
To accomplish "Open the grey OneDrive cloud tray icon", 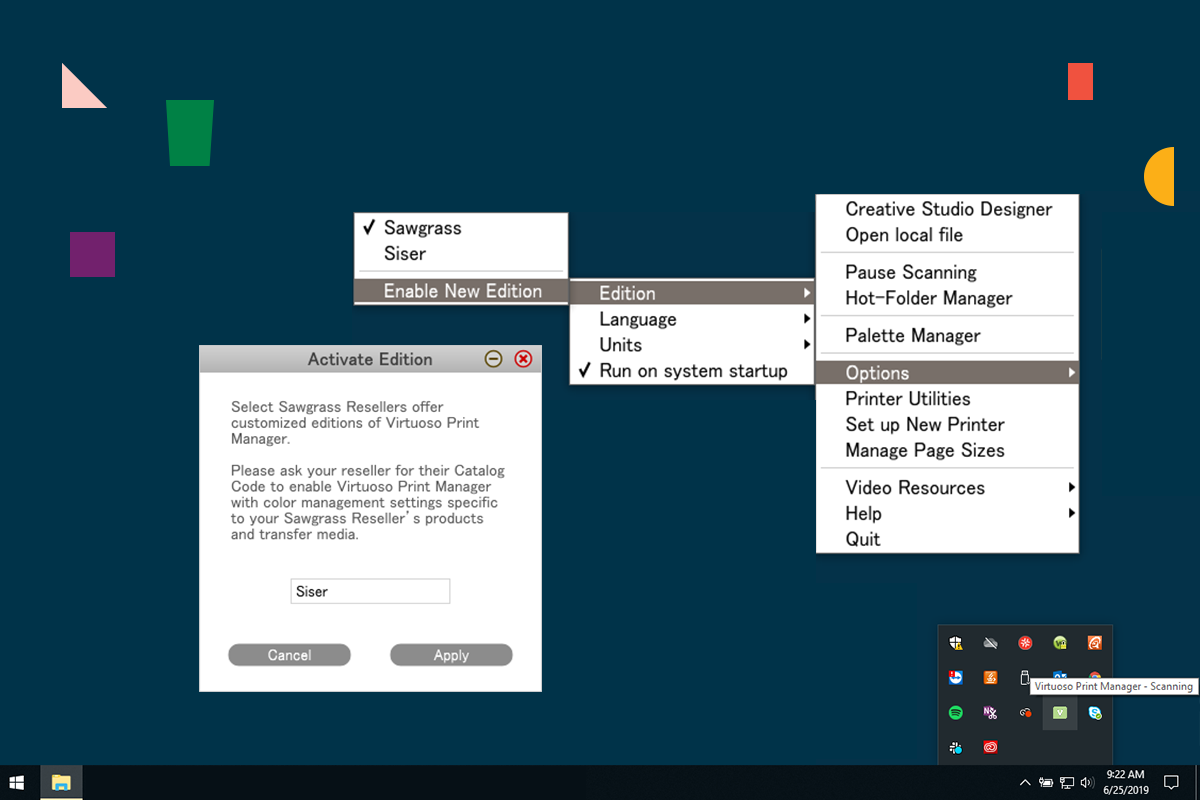I will tap(990, 643).
